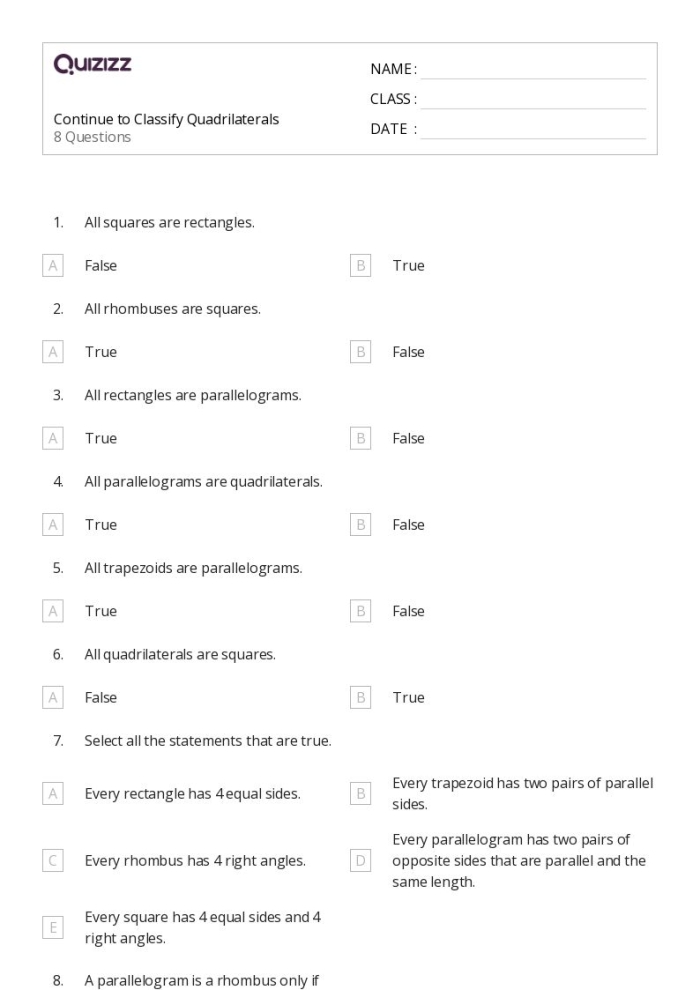Viewport: 700px width, 990px height.
Task: Check box C: rhombus has 4 right angles
Action: point(53,861)
